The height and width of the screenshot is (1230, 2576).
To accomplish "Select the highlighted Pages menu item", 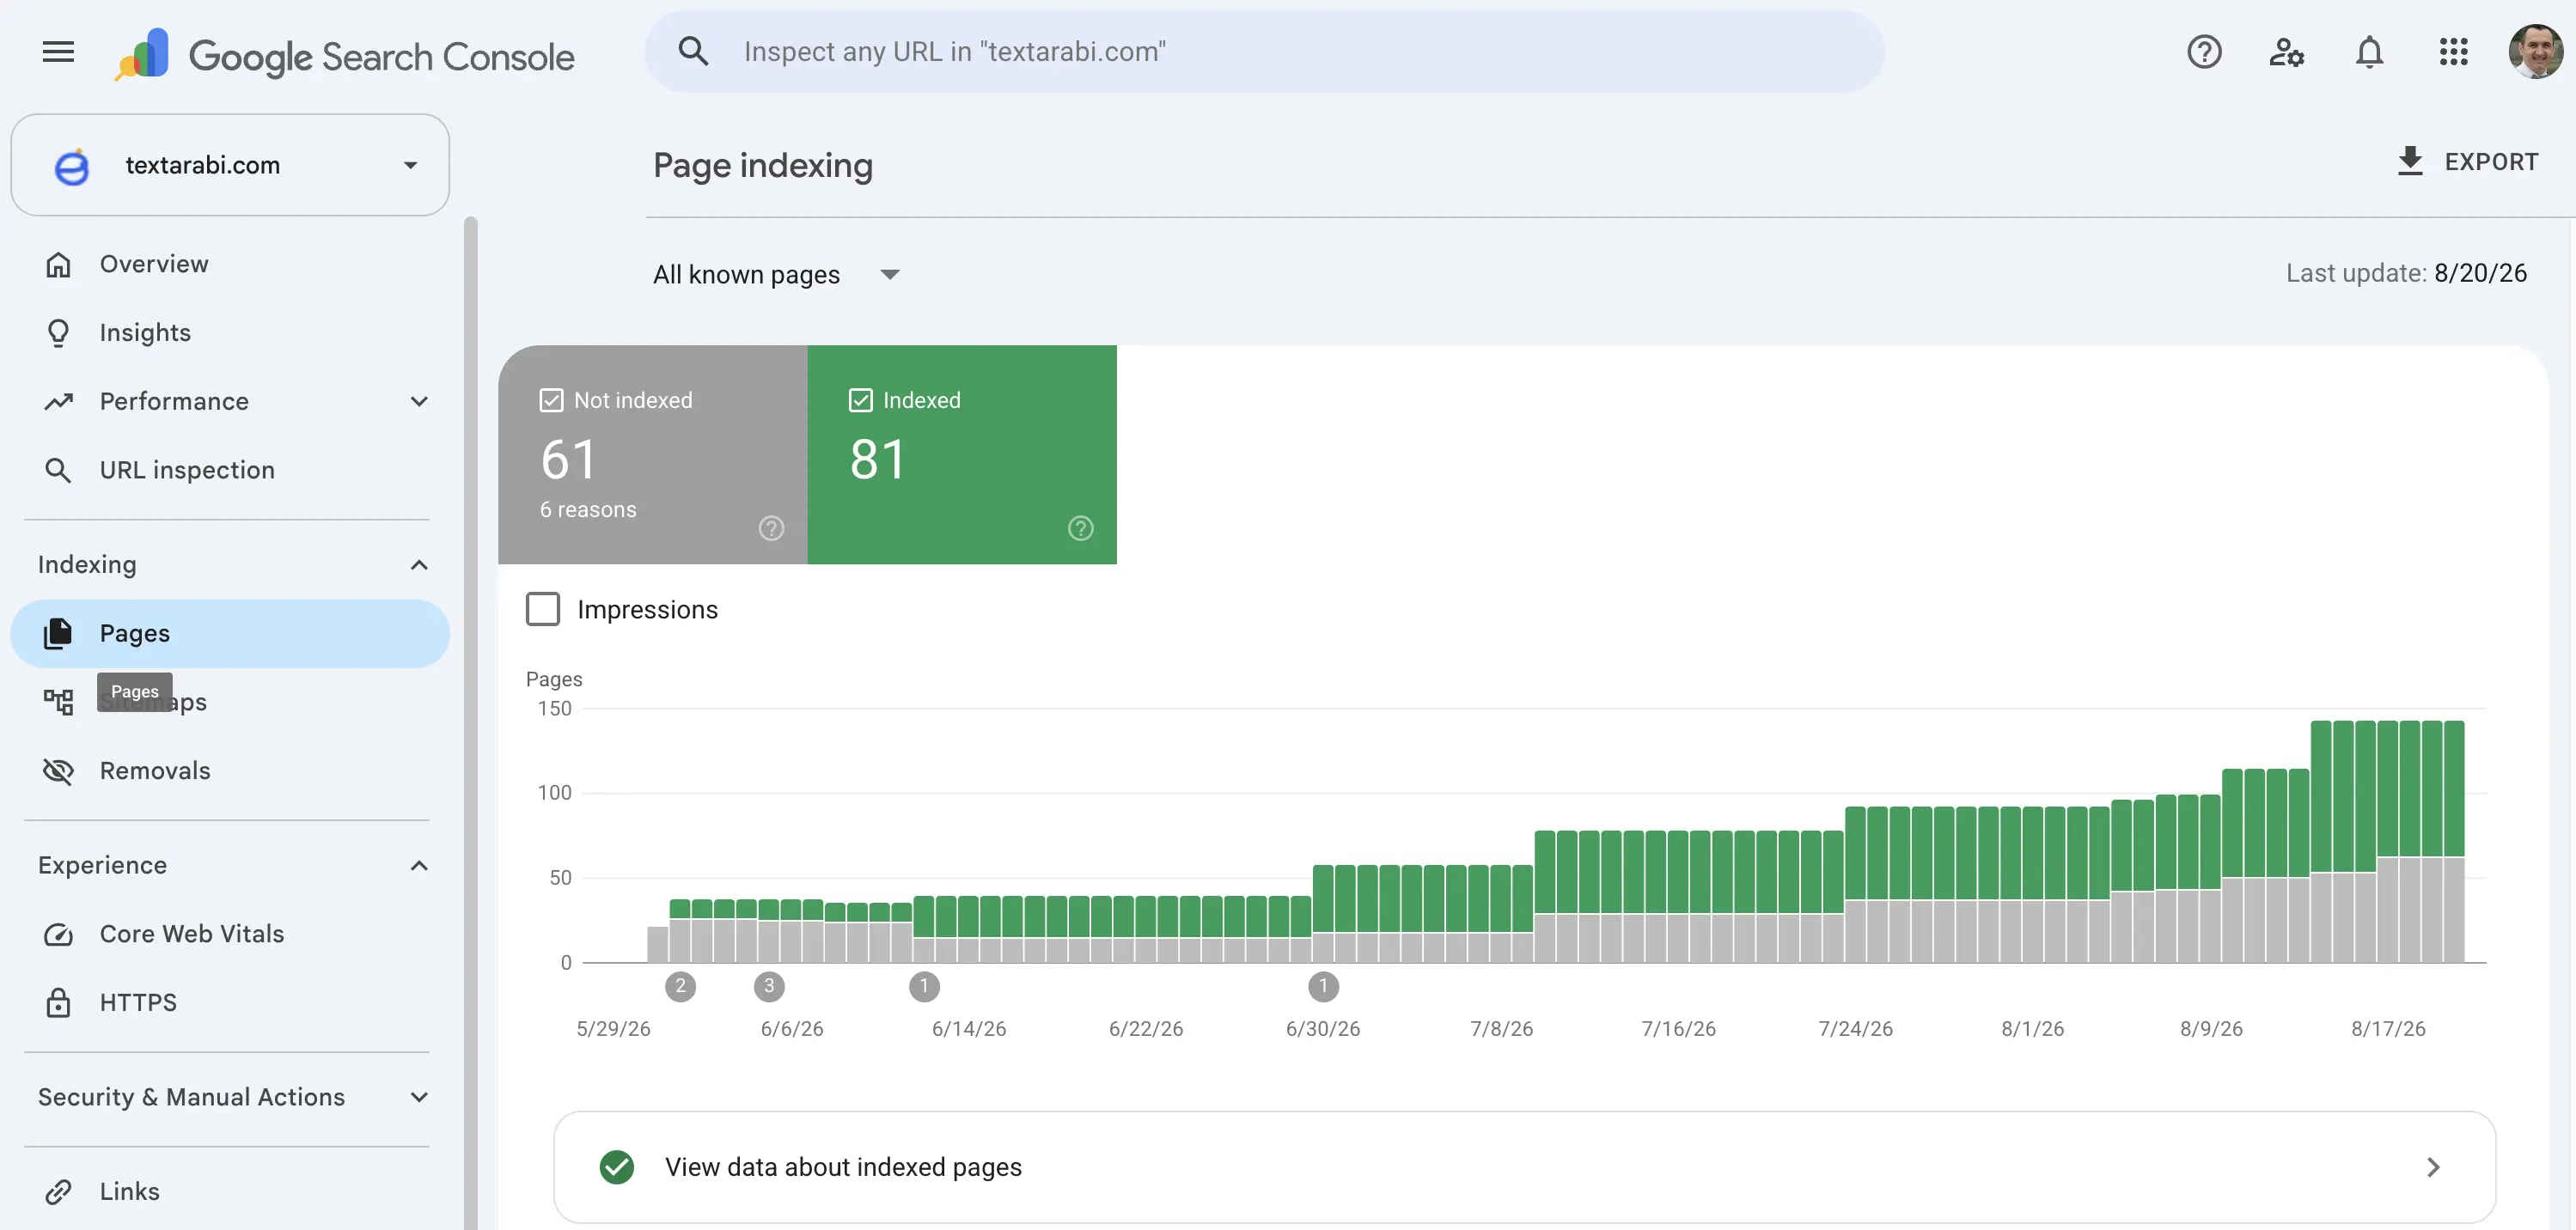I will click(x=230, y=633).
